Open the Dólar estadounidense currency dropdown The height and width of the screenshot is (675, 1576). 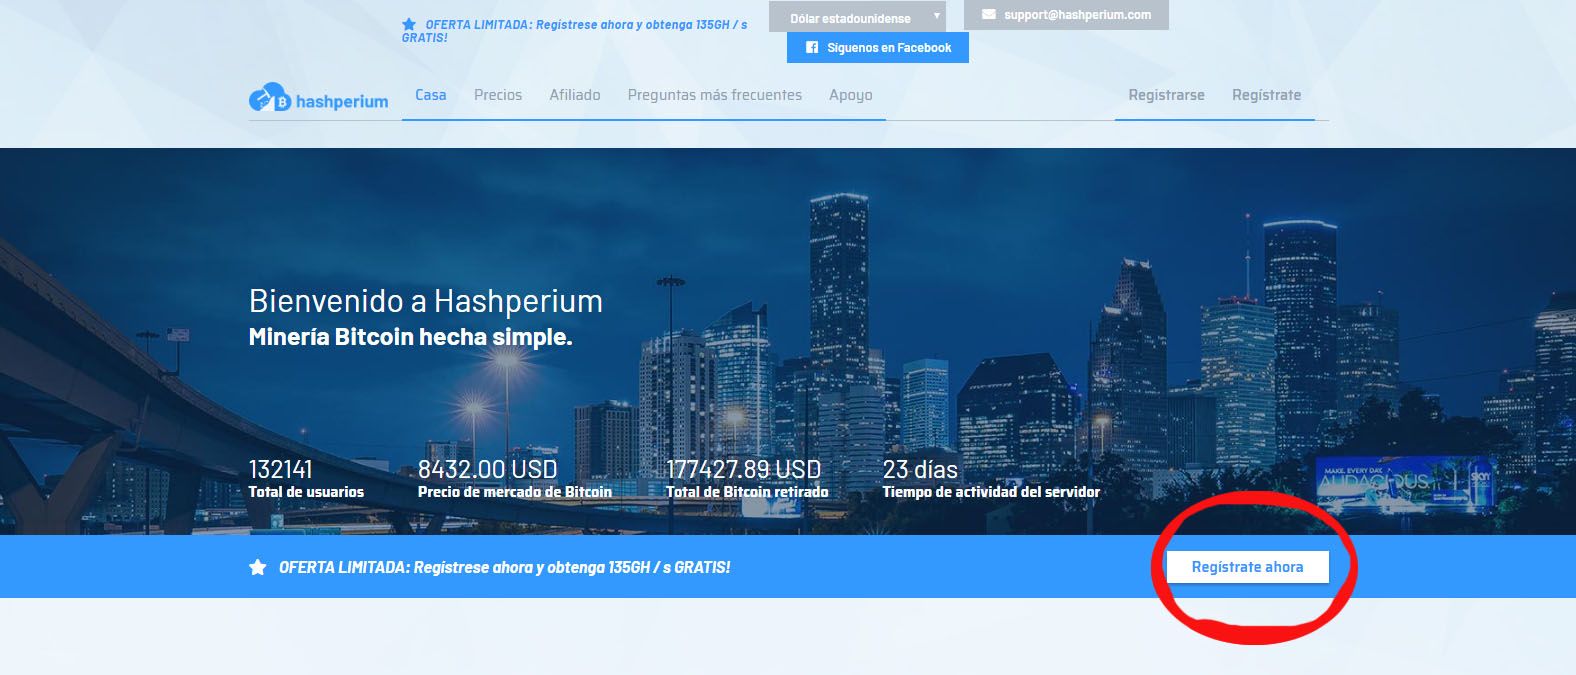coord(857,17)
